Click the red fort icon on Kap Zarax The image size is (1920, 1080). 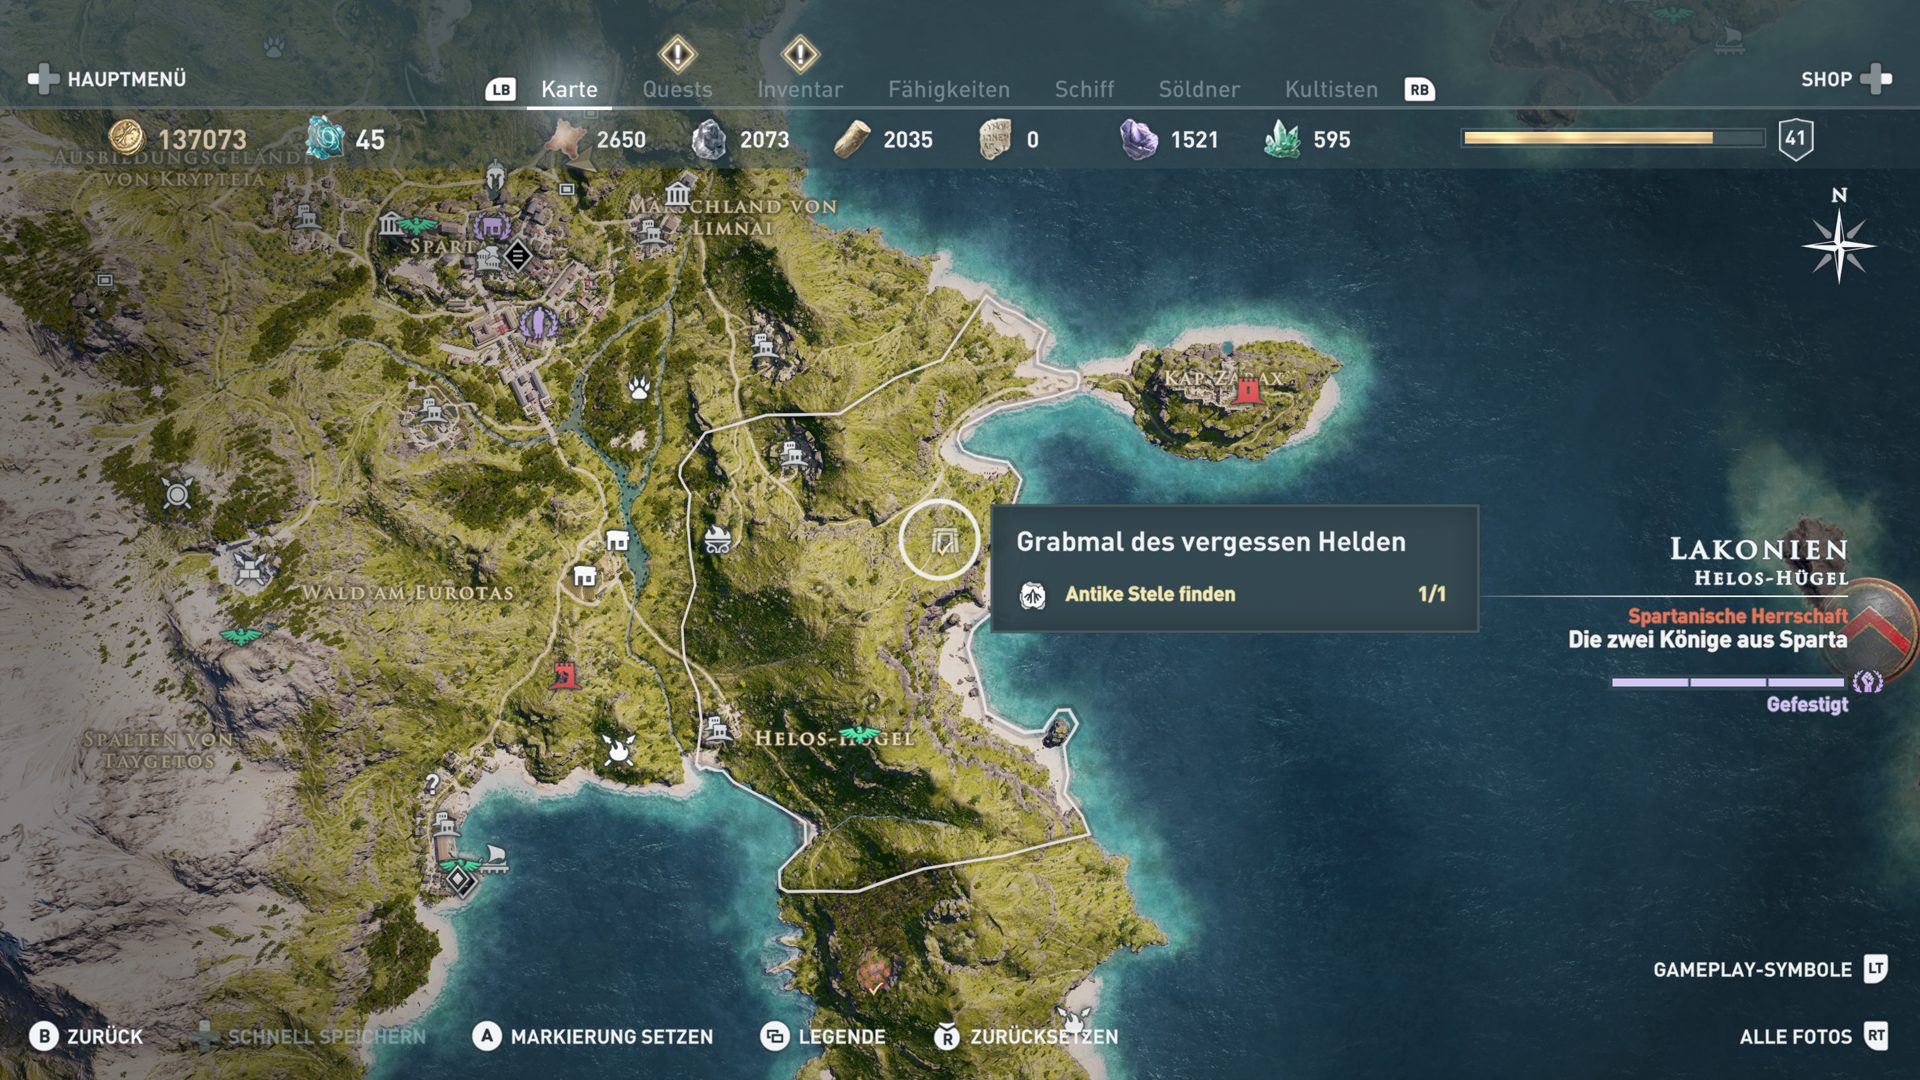point(1247,390)
